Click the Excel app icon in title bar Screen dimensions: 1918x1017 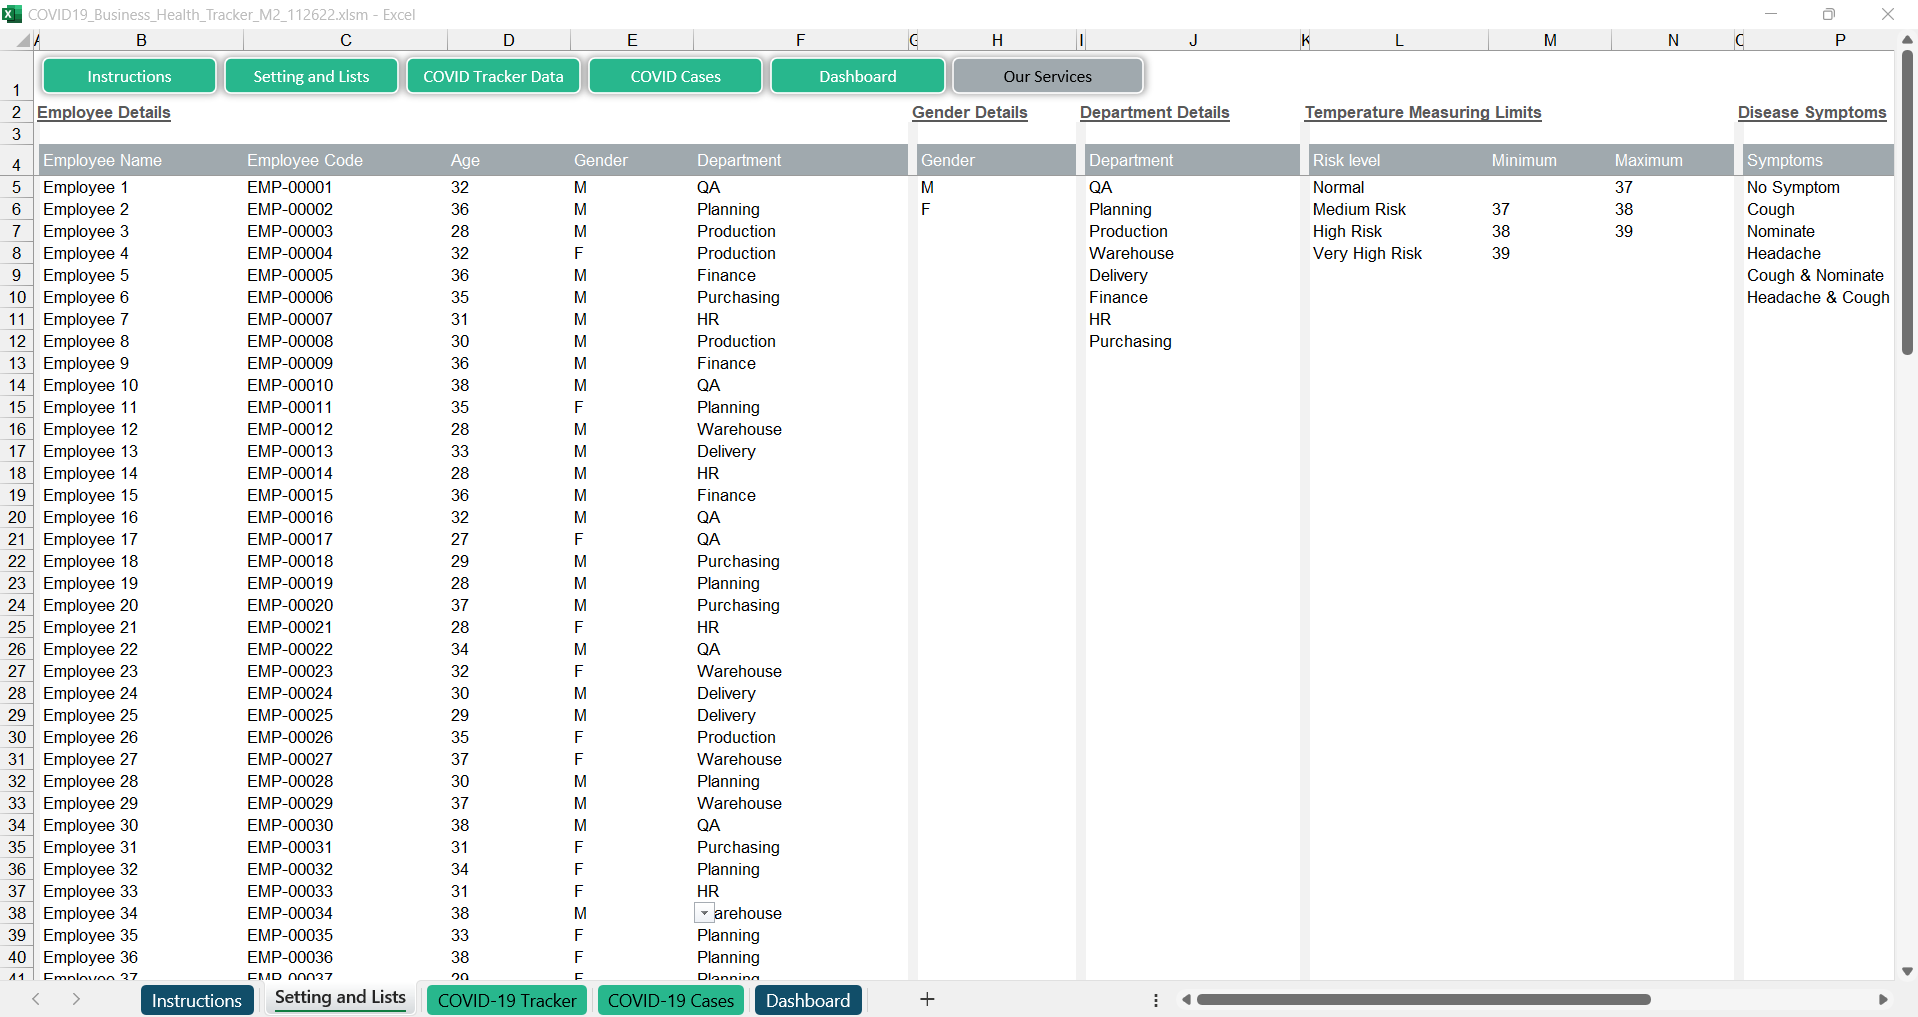[x=12, y=14]
